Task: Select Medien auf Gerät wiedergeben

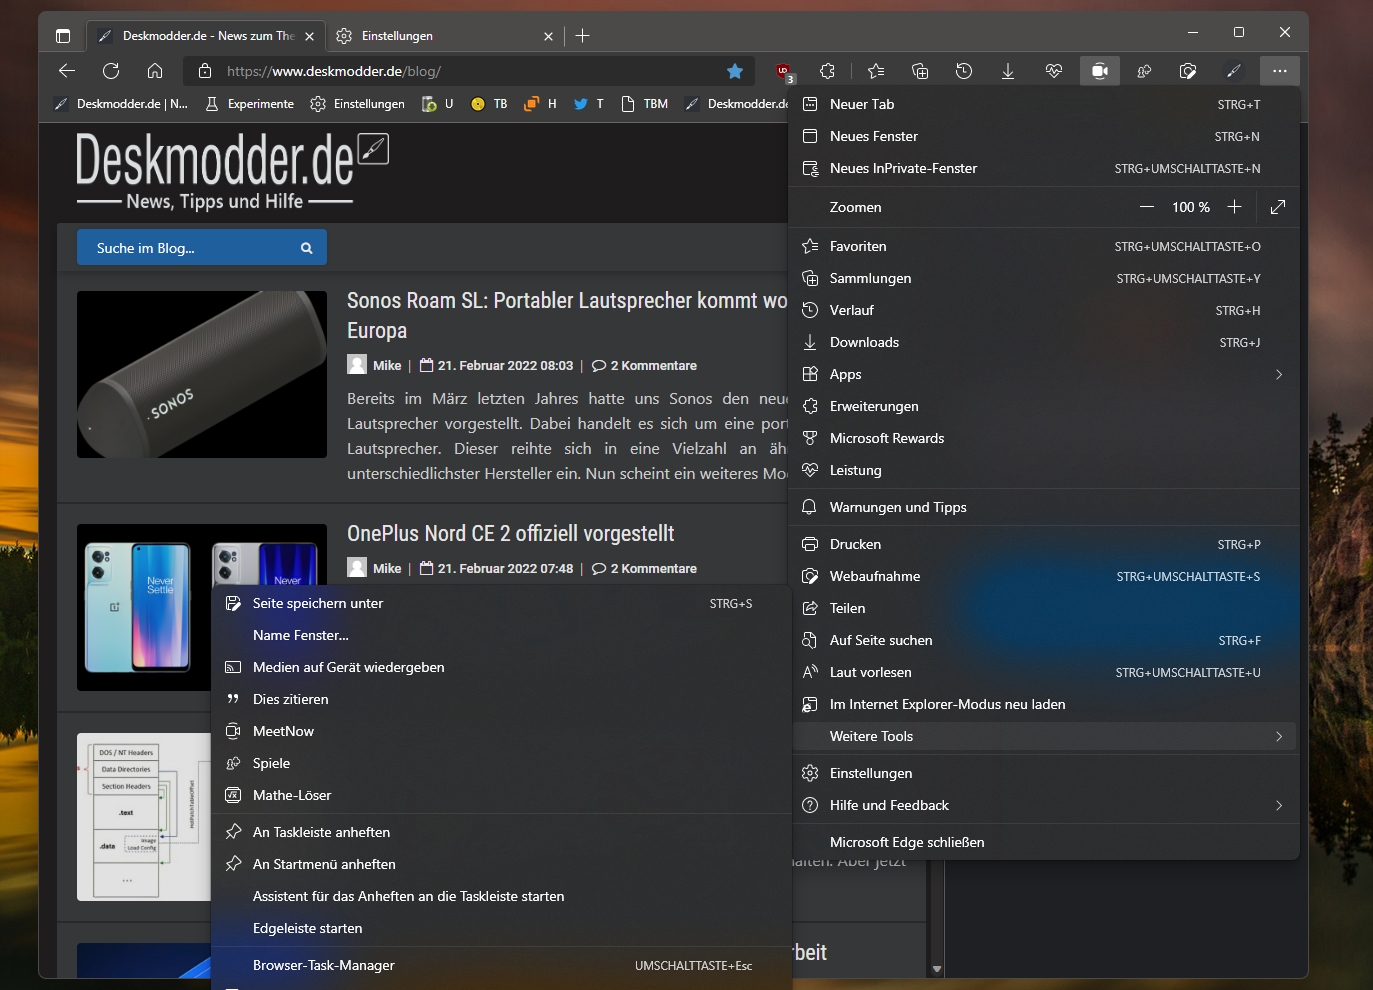Action: [x=502, y=667]
